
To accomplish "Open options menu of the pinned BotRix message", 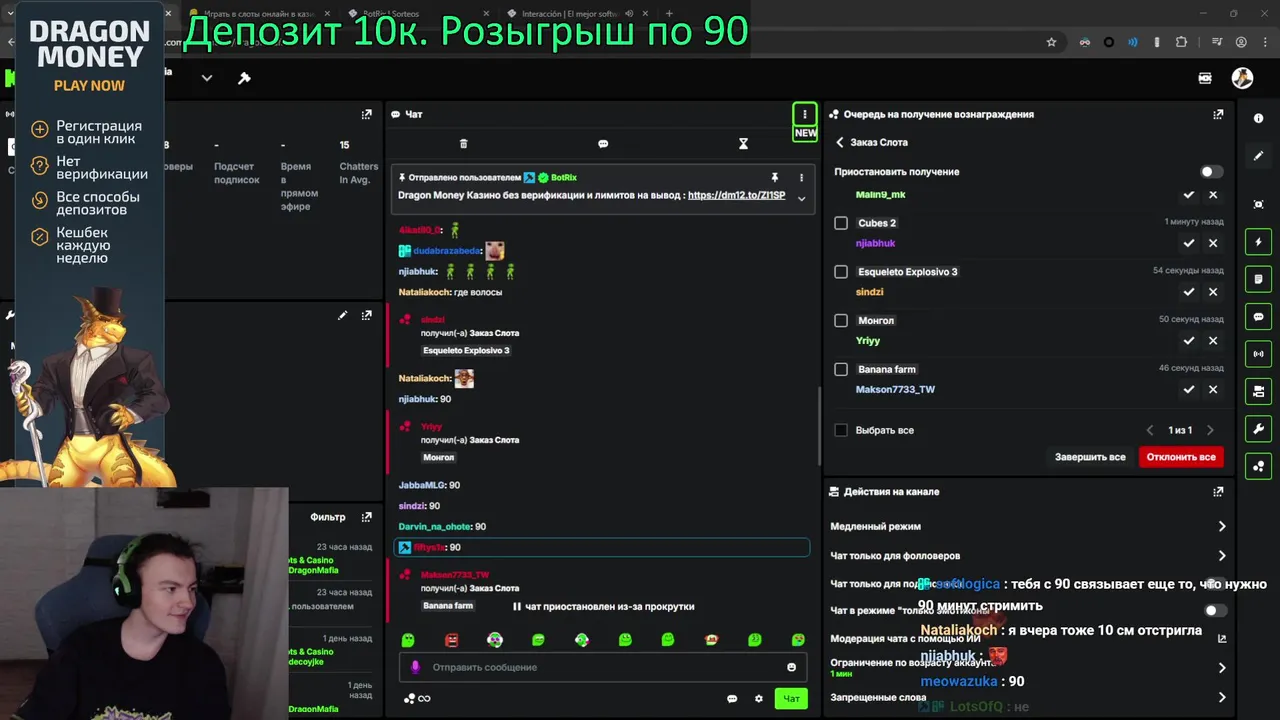I will tap(801, 177).
